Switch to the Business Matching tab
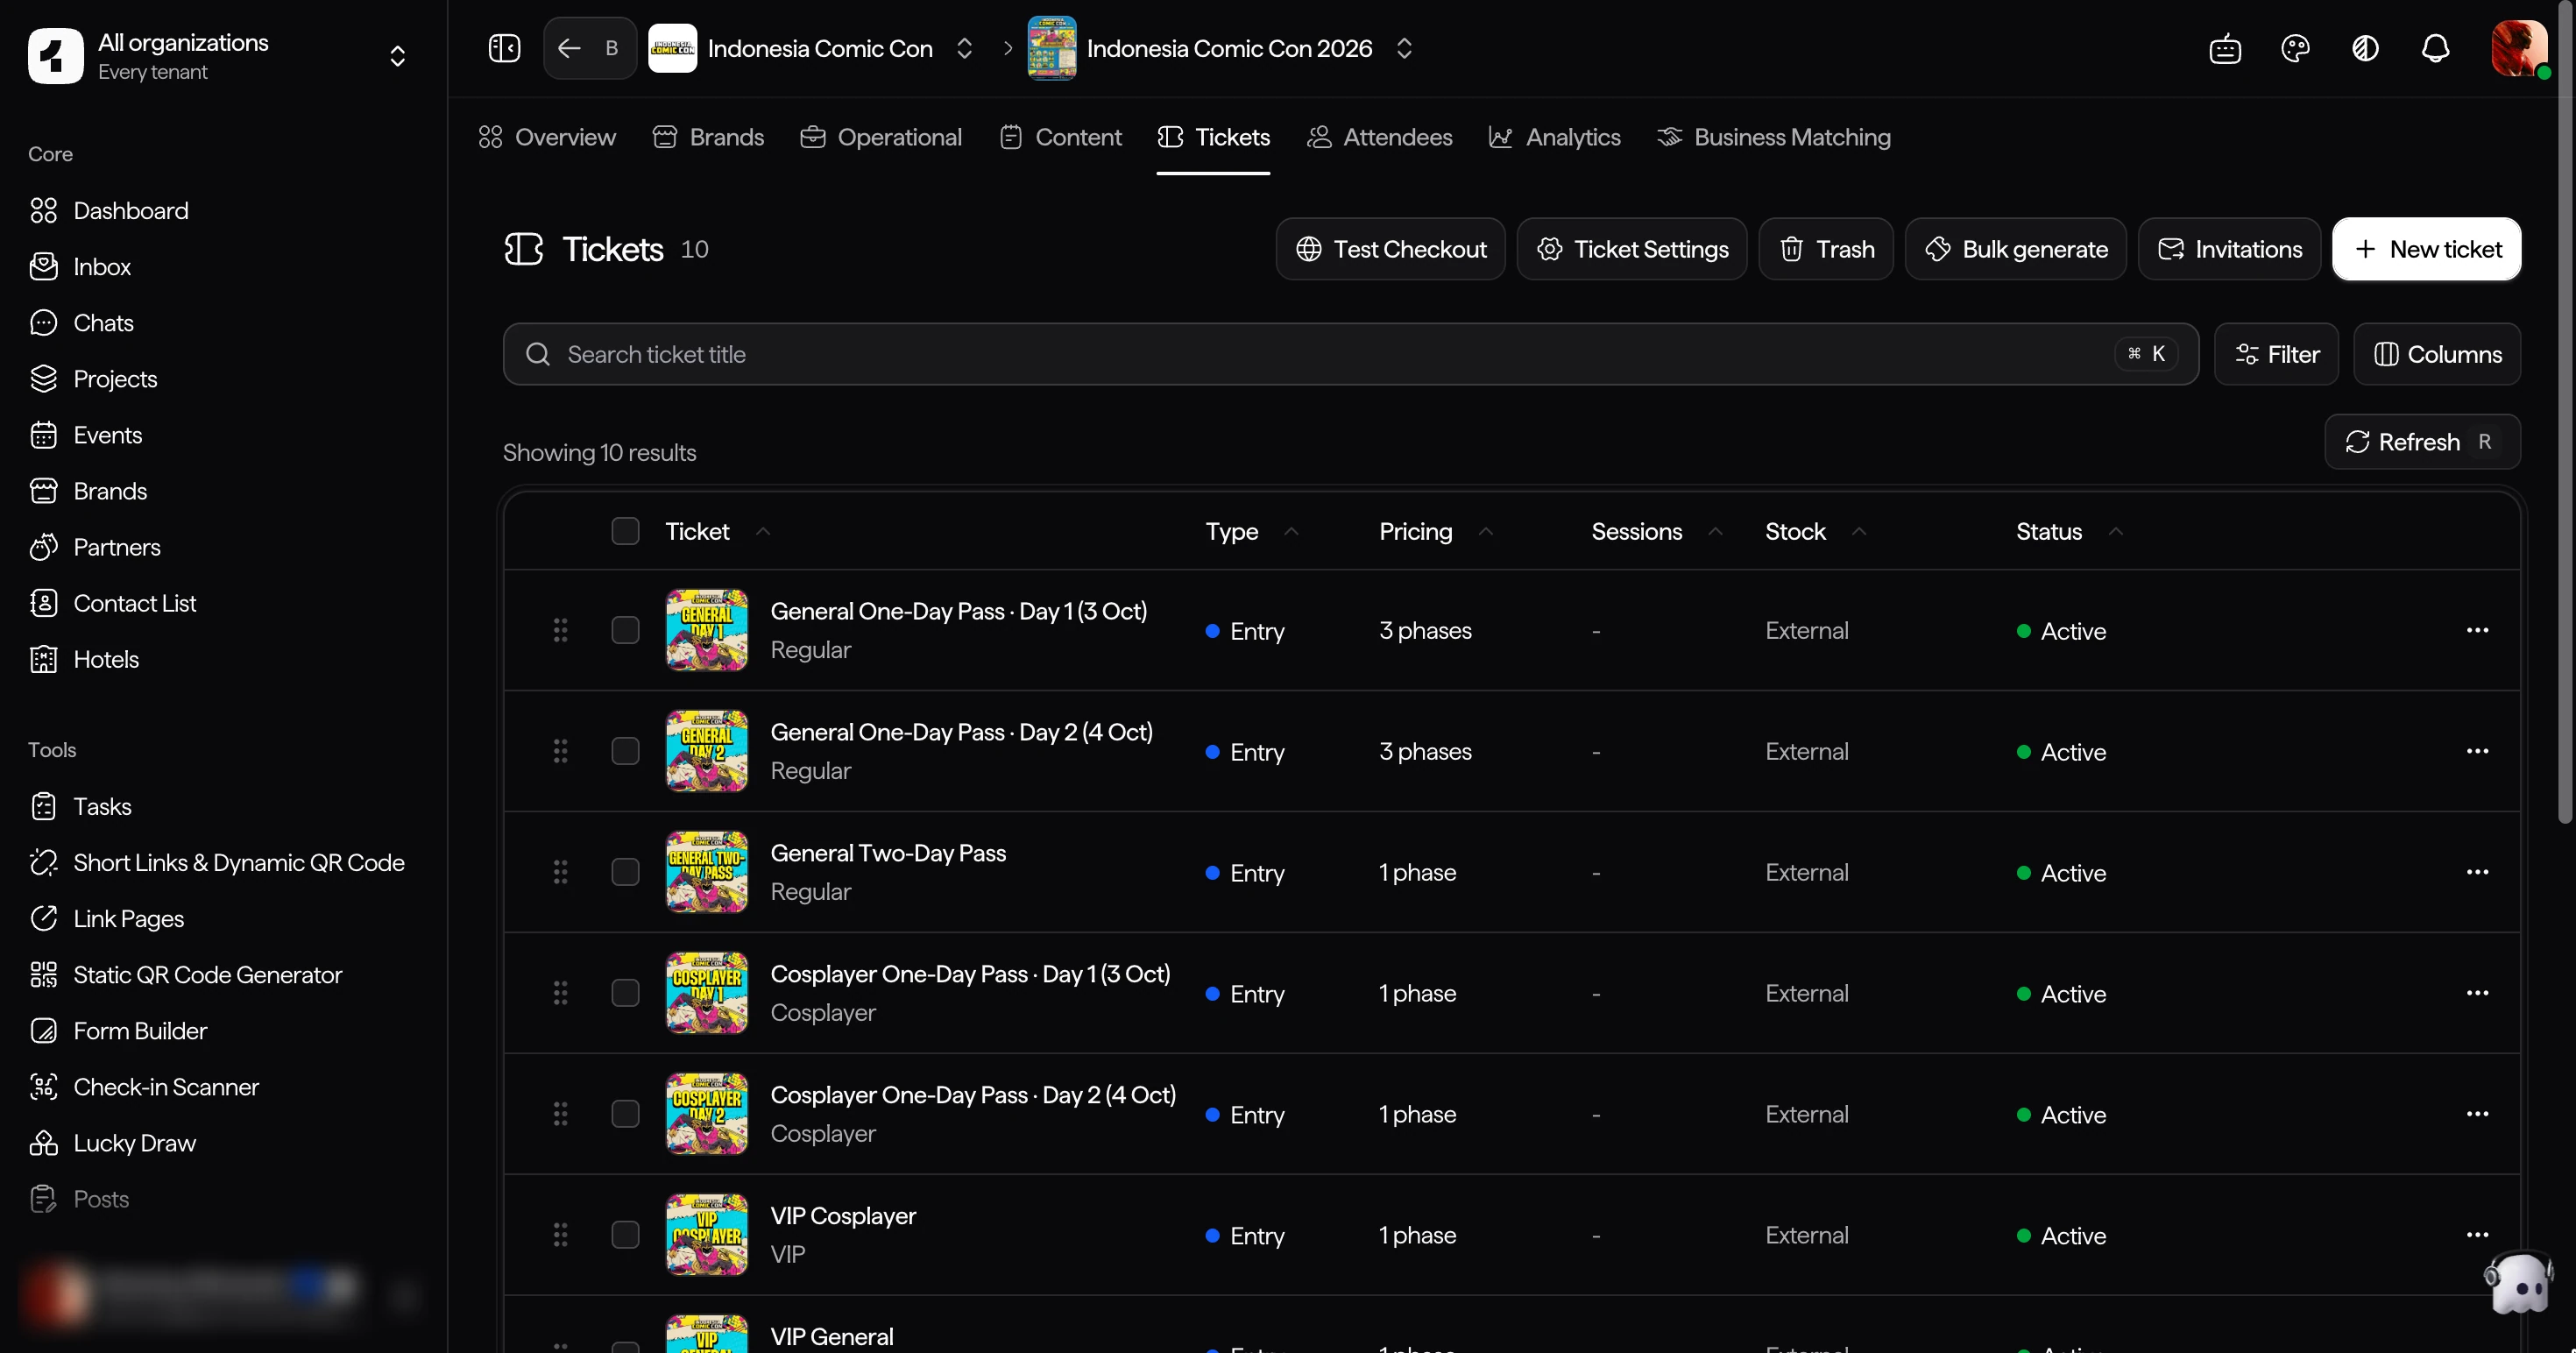The width and height of the screenshot is (2576, 1353). (x=1773, y=137)
